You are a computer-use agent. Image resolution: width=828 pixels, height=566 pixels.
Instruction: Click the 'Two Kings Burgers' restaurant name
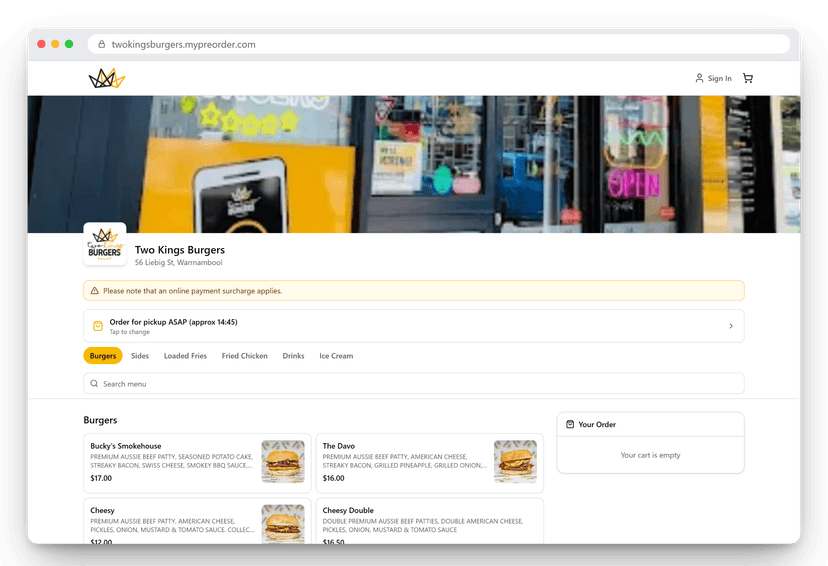click(x=180, y=250)
